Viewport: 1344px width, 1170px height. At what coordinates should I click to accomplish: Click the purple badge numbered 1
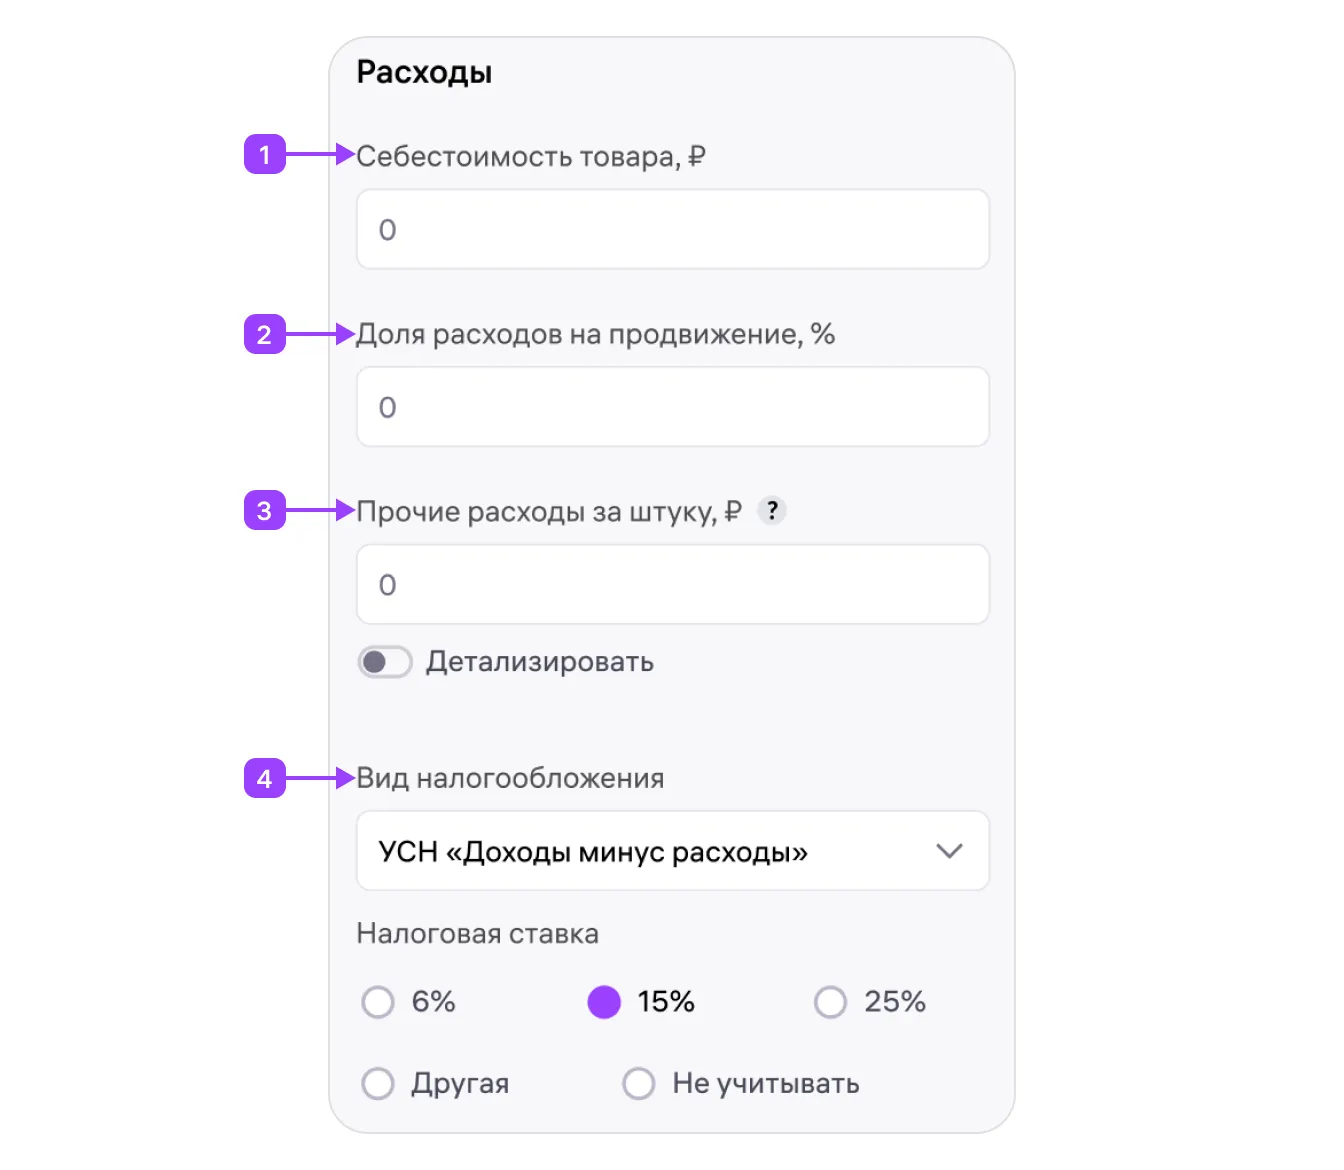tap(265, 155)
